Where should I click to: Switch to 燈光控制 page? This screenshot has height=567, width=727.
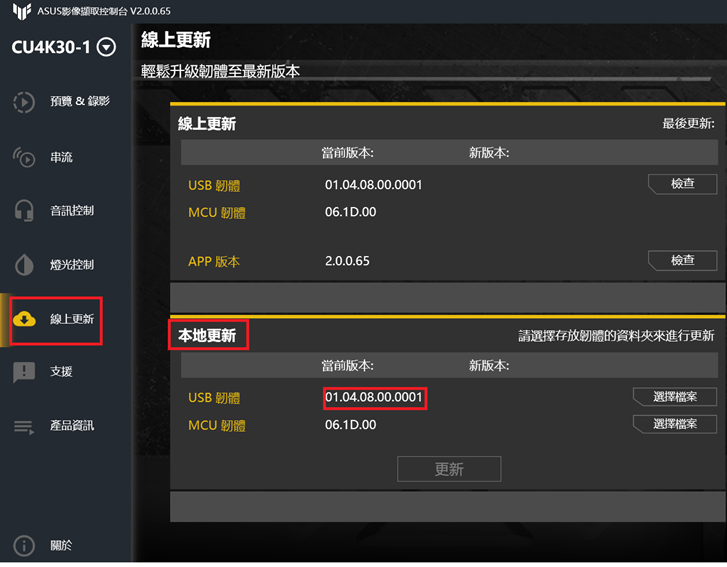72,265
